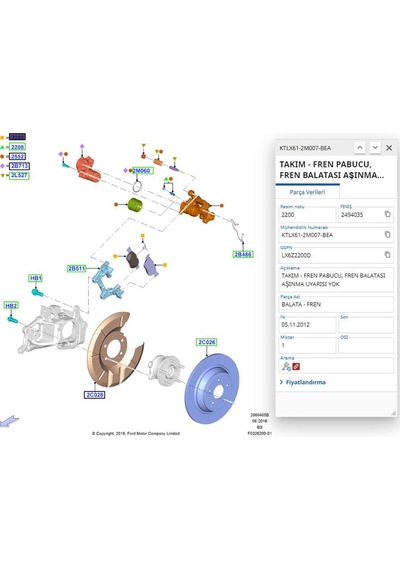Select the 2C026 brake disc callout
Viewport: 400px width, 570px height.
[x=207, y=342]
